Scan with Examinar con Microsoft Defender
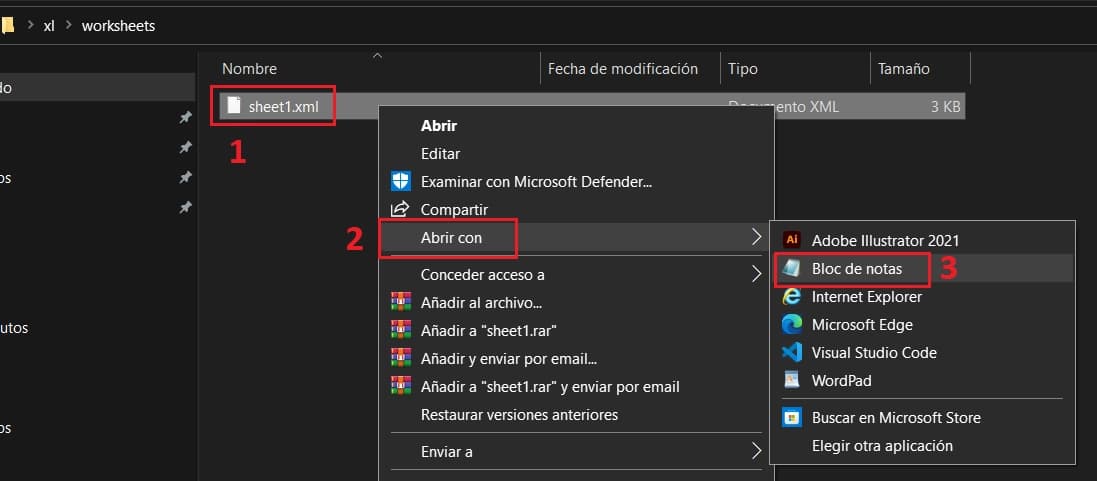 pyautogui.click(x=537, y=182)
